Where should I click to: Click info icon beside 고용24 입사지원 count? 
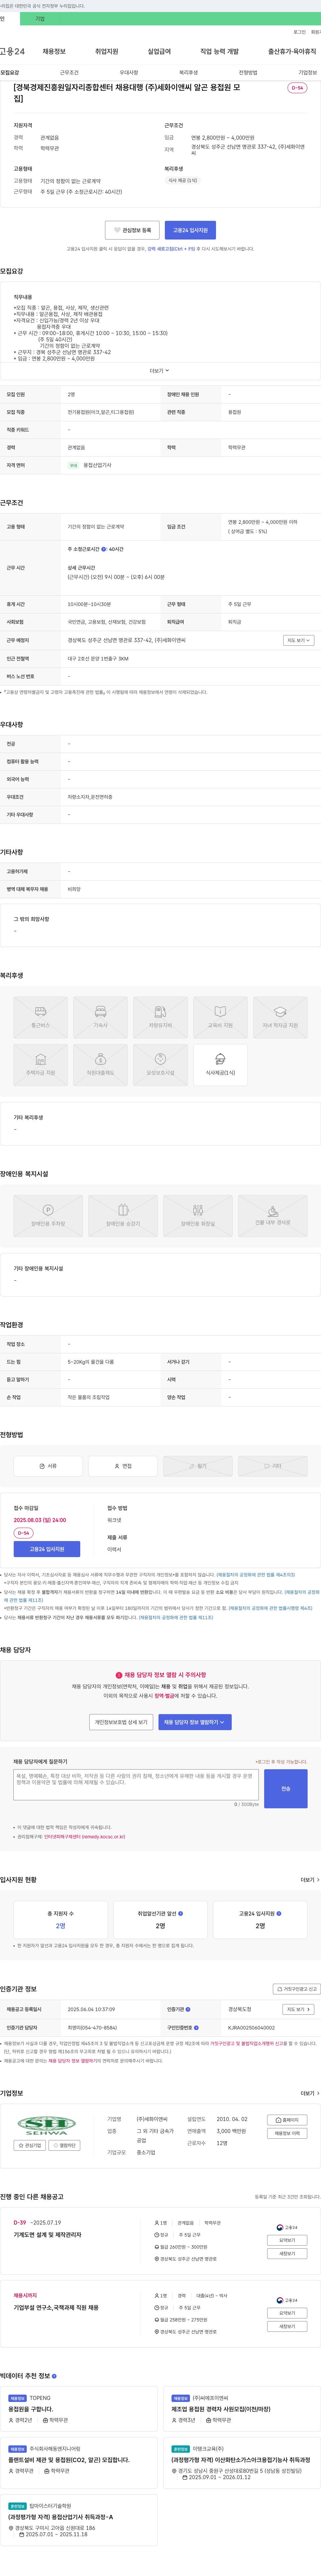[x=279, y=1913]
